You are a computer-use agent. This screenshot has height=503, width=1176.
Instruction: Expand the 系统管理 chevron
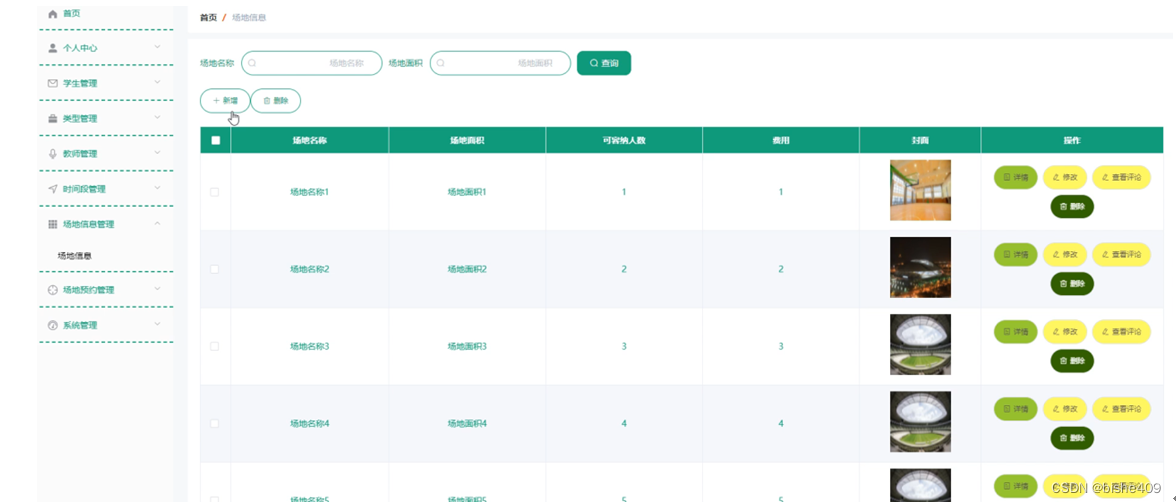(158, 324)
